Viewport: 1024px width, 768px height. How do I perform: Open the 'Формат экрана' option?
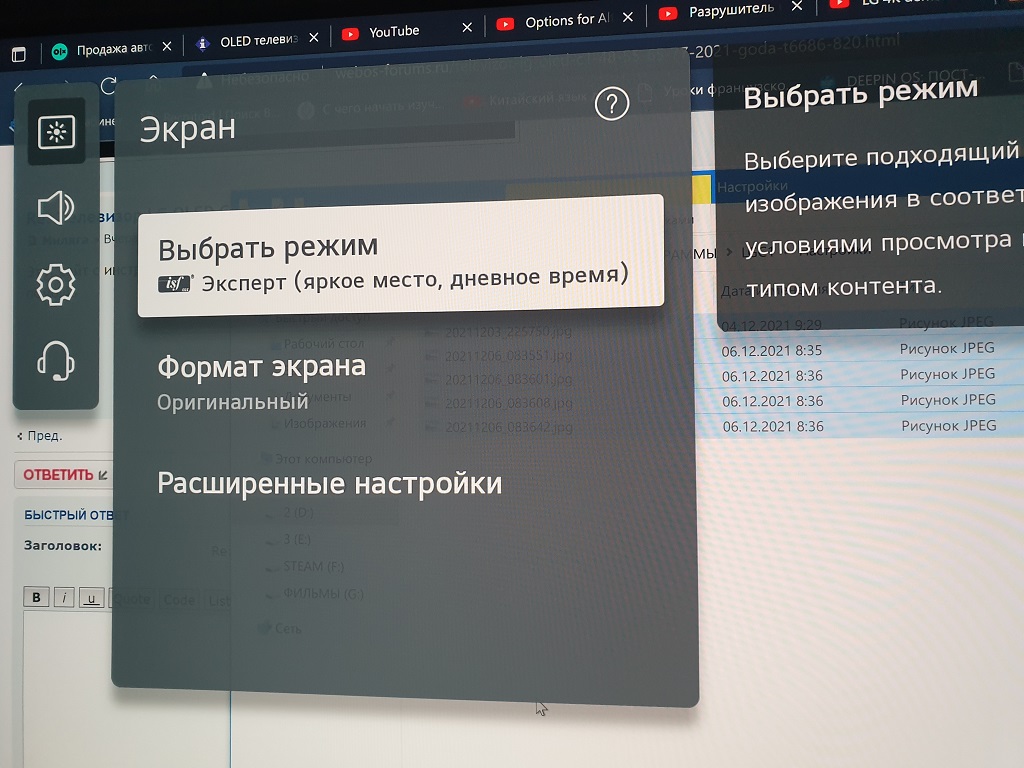tap(262, 380)
